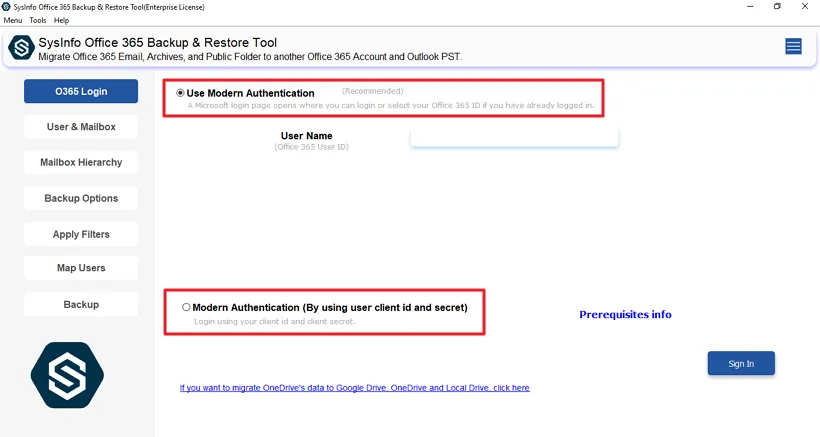
Task: Open the Tools menu
Action: 38,20
